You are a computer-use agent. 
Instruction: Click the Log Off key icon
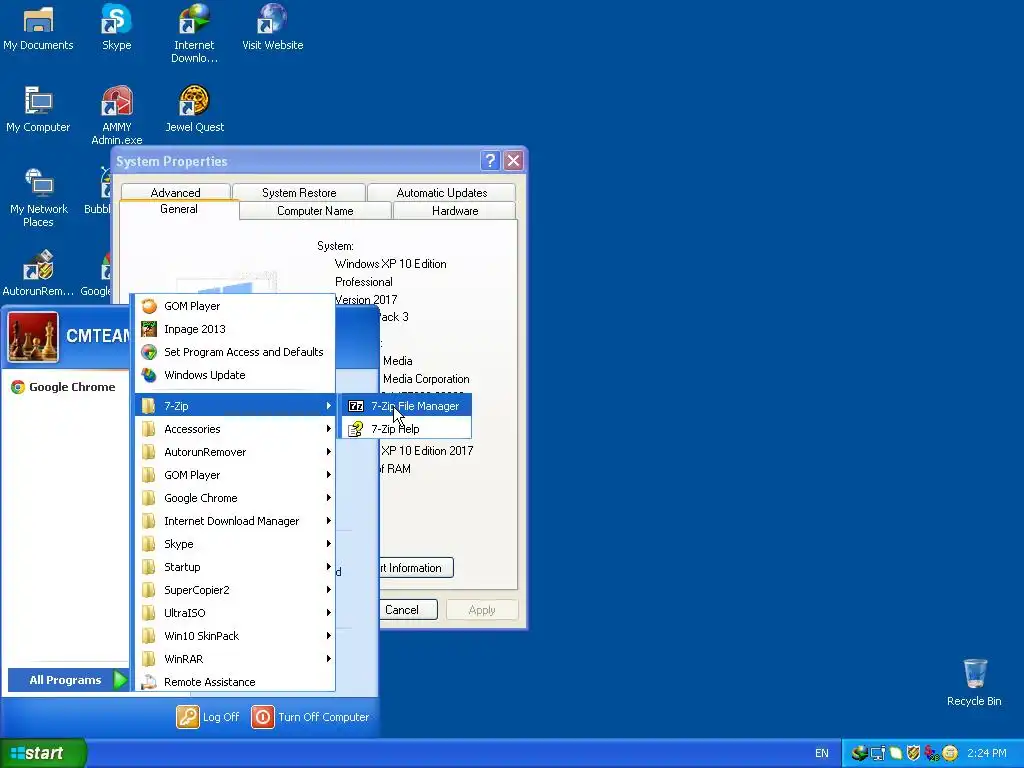point(187,717)
